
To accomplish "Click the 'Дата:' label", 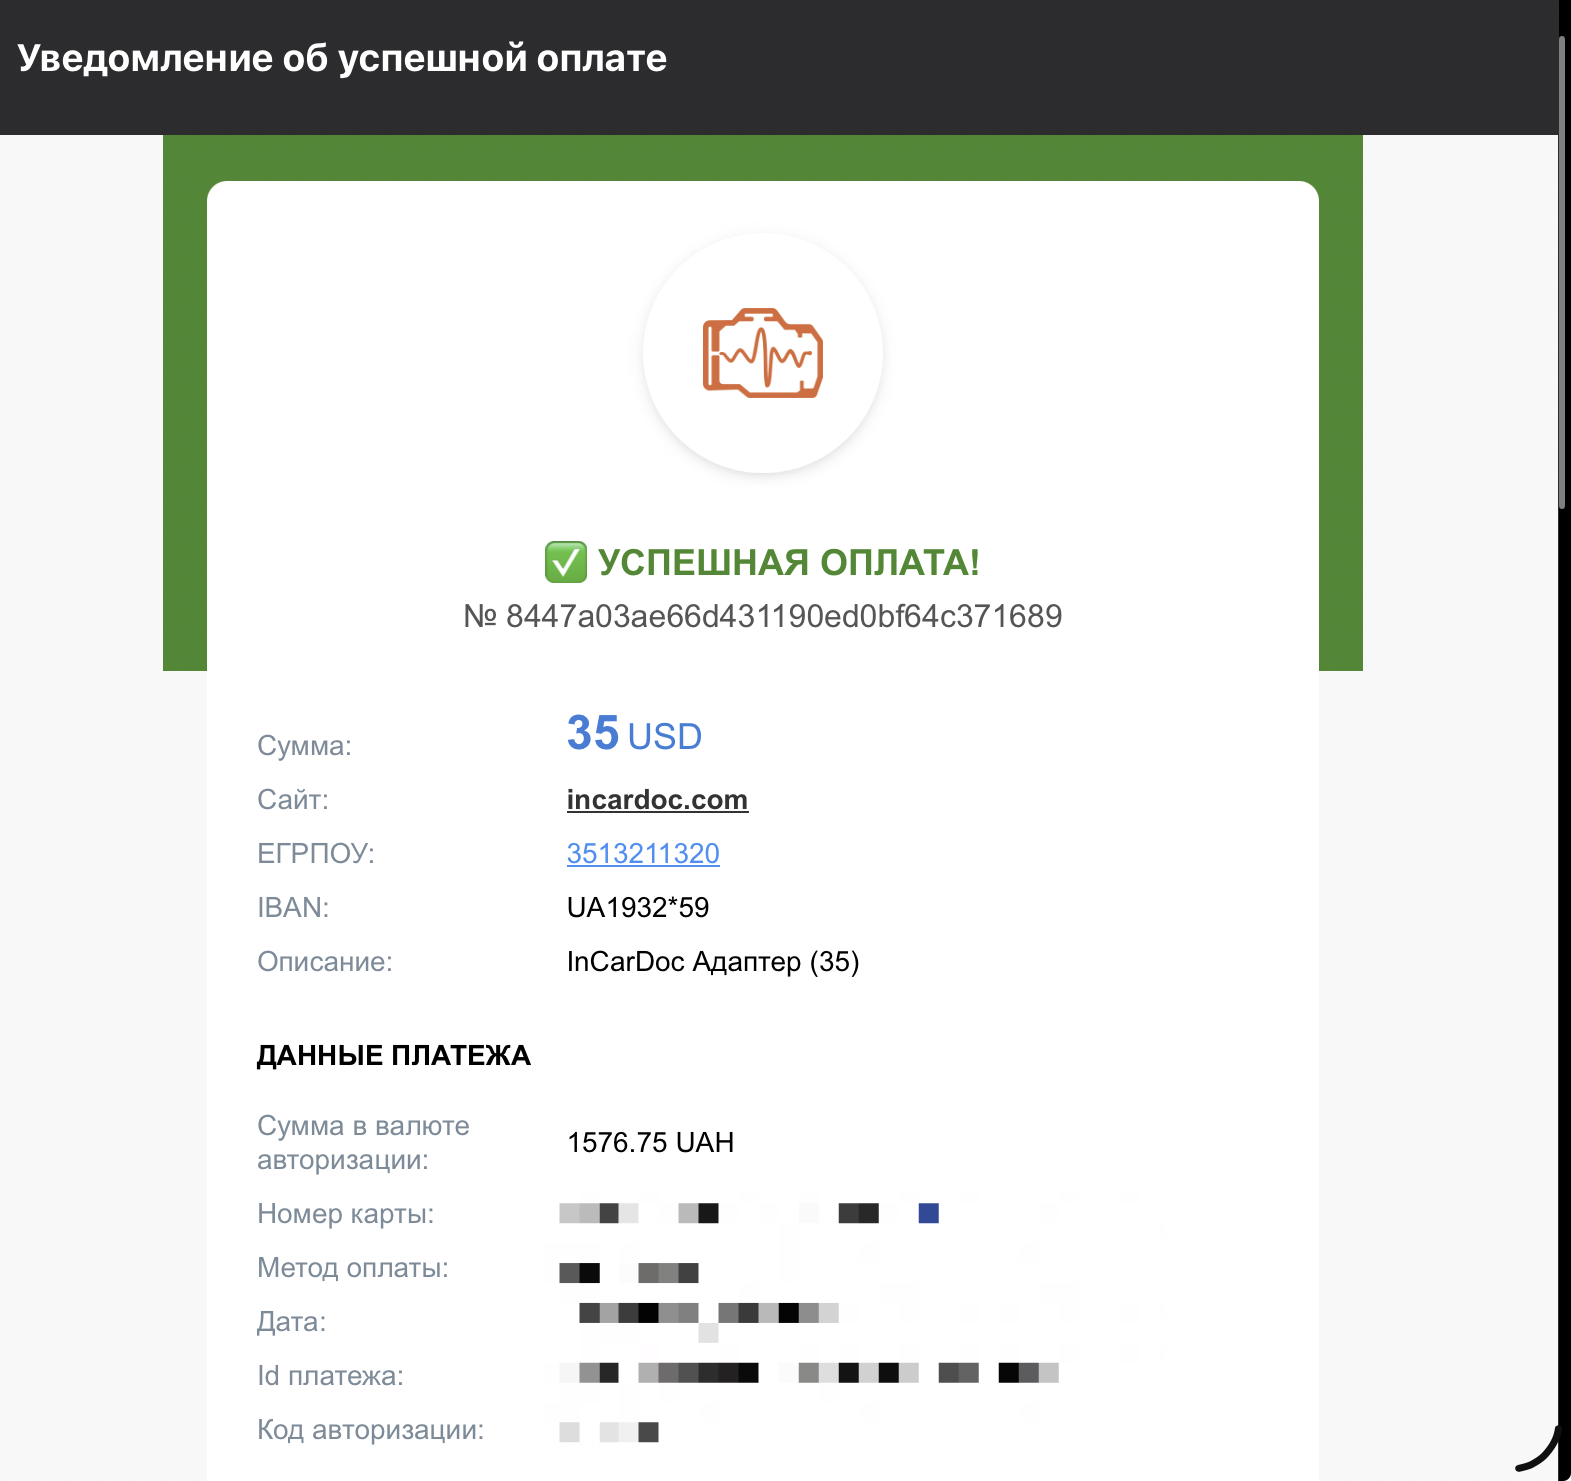I will pyautogui.click(x=292, y=1322).
